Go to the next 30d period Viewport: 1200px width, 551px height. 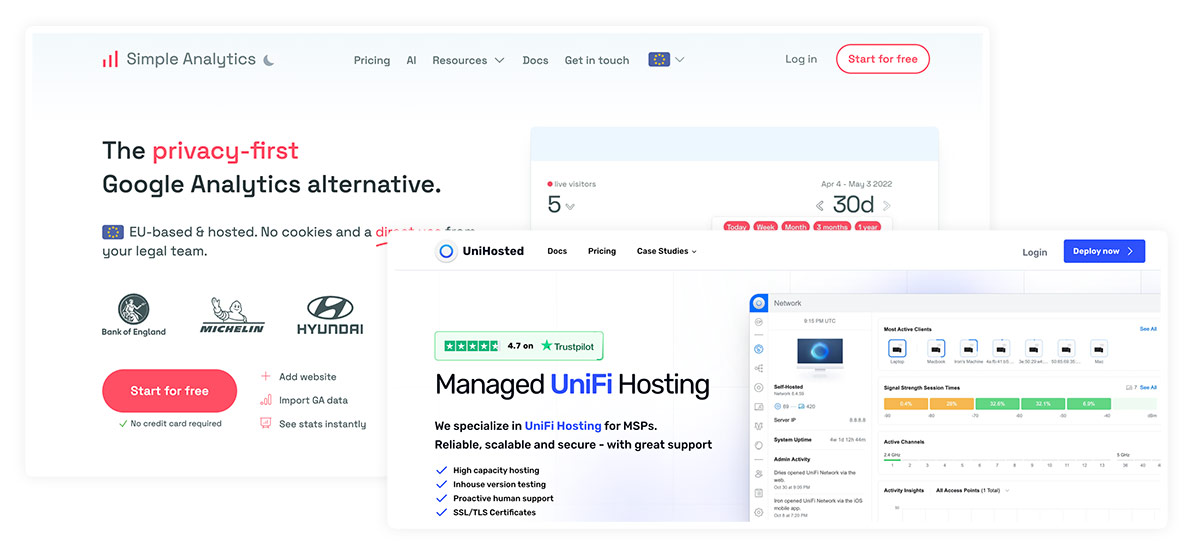(886, 206)
